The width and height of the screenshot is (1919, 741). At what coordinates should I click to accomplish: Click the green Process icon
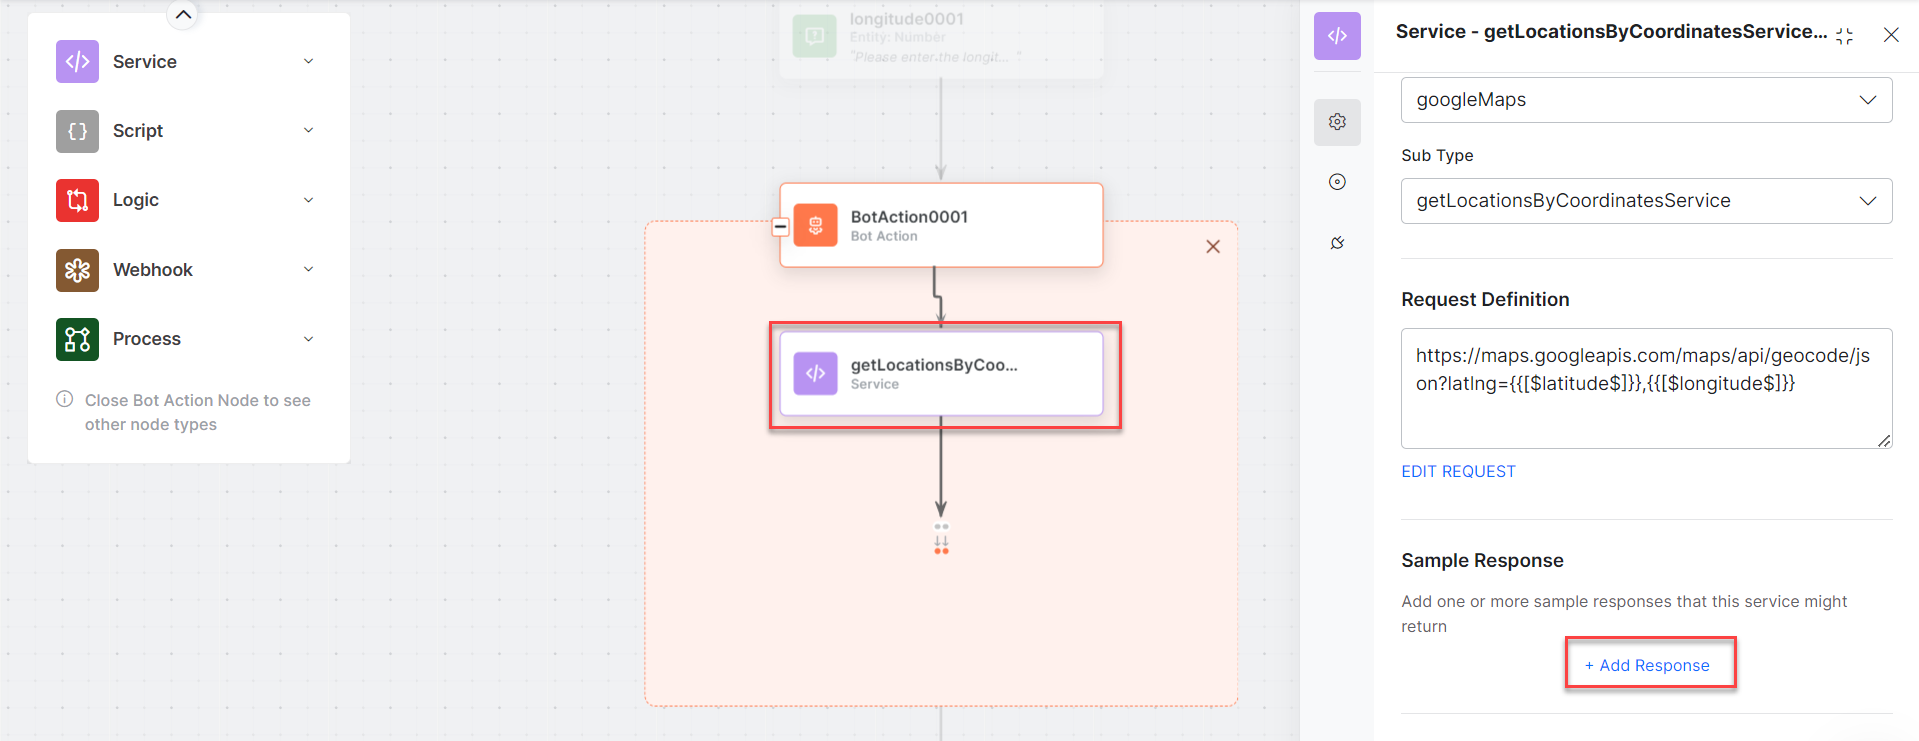click(77, 339)
